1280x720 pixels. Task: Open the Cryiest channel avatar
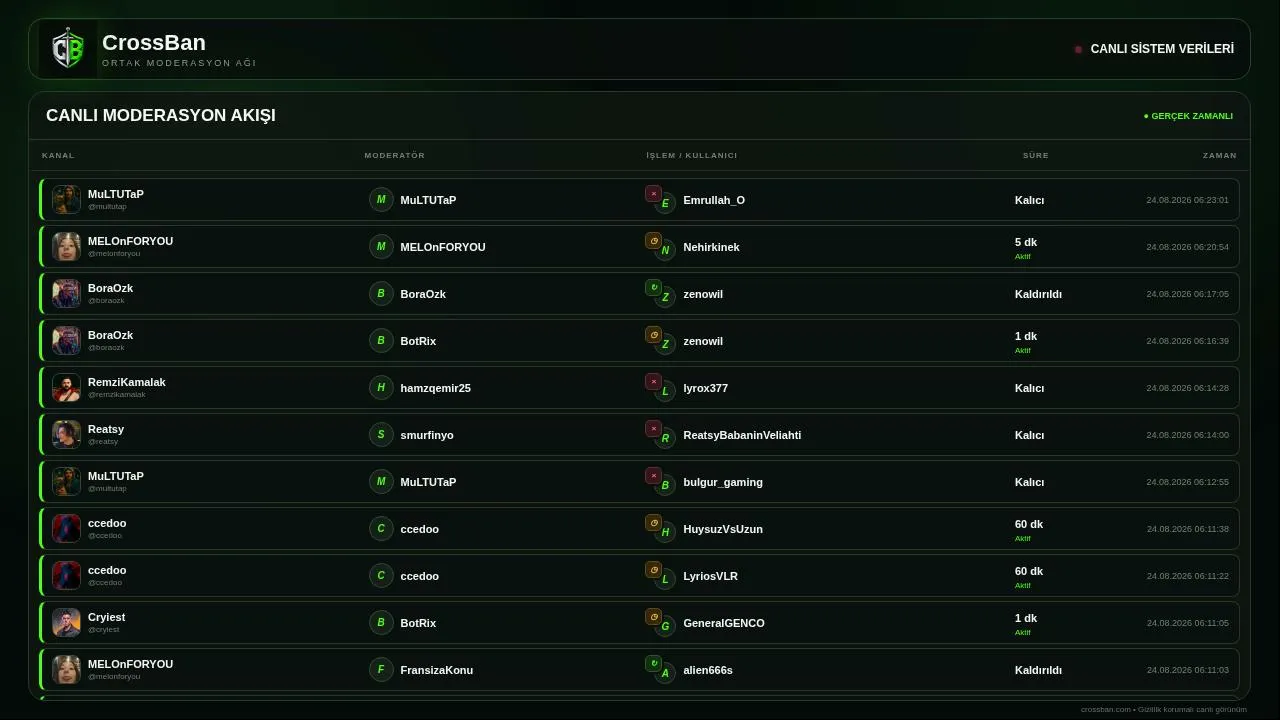coord(66,623)
